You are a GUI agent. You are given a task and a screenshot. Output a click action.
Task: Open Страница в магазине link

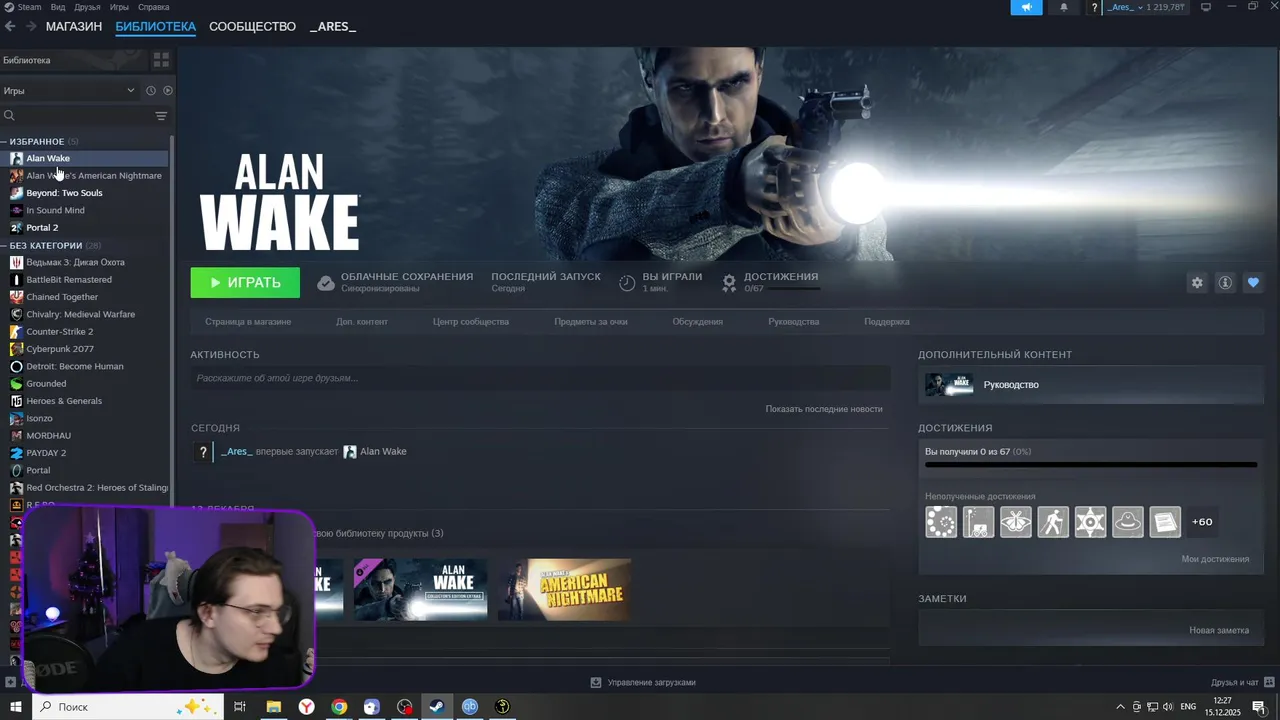(248, 322)
